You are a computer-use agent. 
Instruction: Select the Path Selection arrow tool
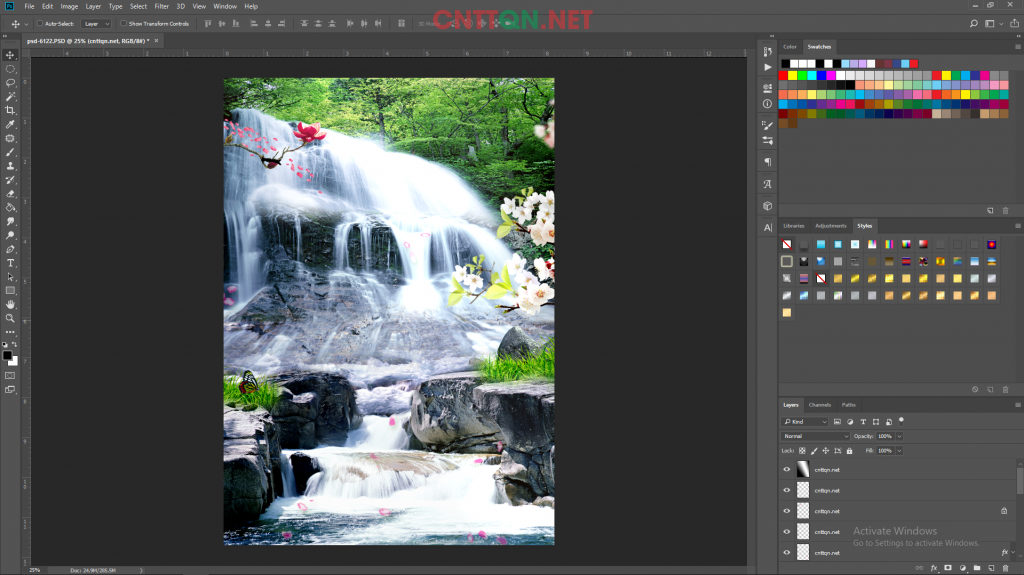pos(10,277)
